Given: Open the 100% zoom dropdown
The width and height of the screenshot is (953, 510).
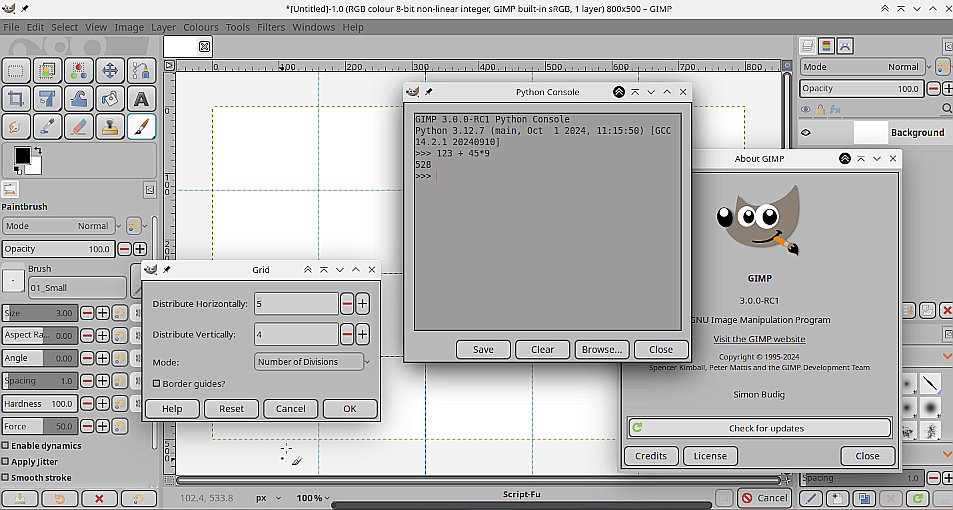Looking at the screenshot, I should (314, 498).
